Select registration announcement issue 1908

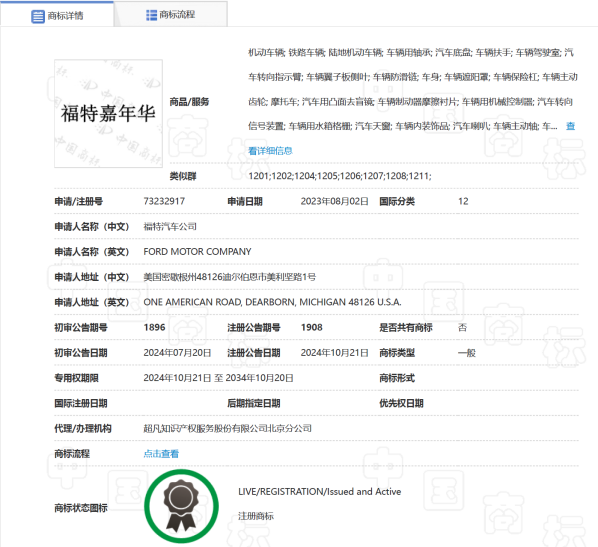(x=312, y=327)
